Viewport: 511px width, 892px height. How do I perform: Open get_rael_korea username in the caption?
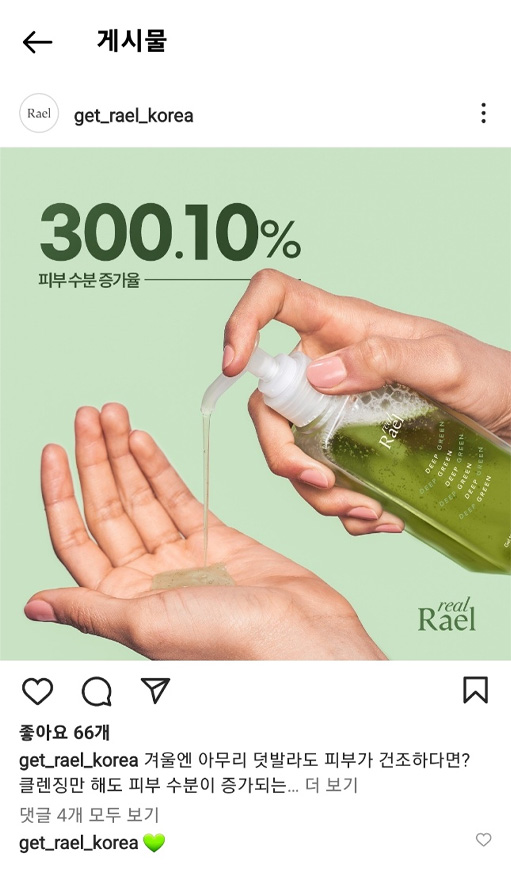pos(79,761)
